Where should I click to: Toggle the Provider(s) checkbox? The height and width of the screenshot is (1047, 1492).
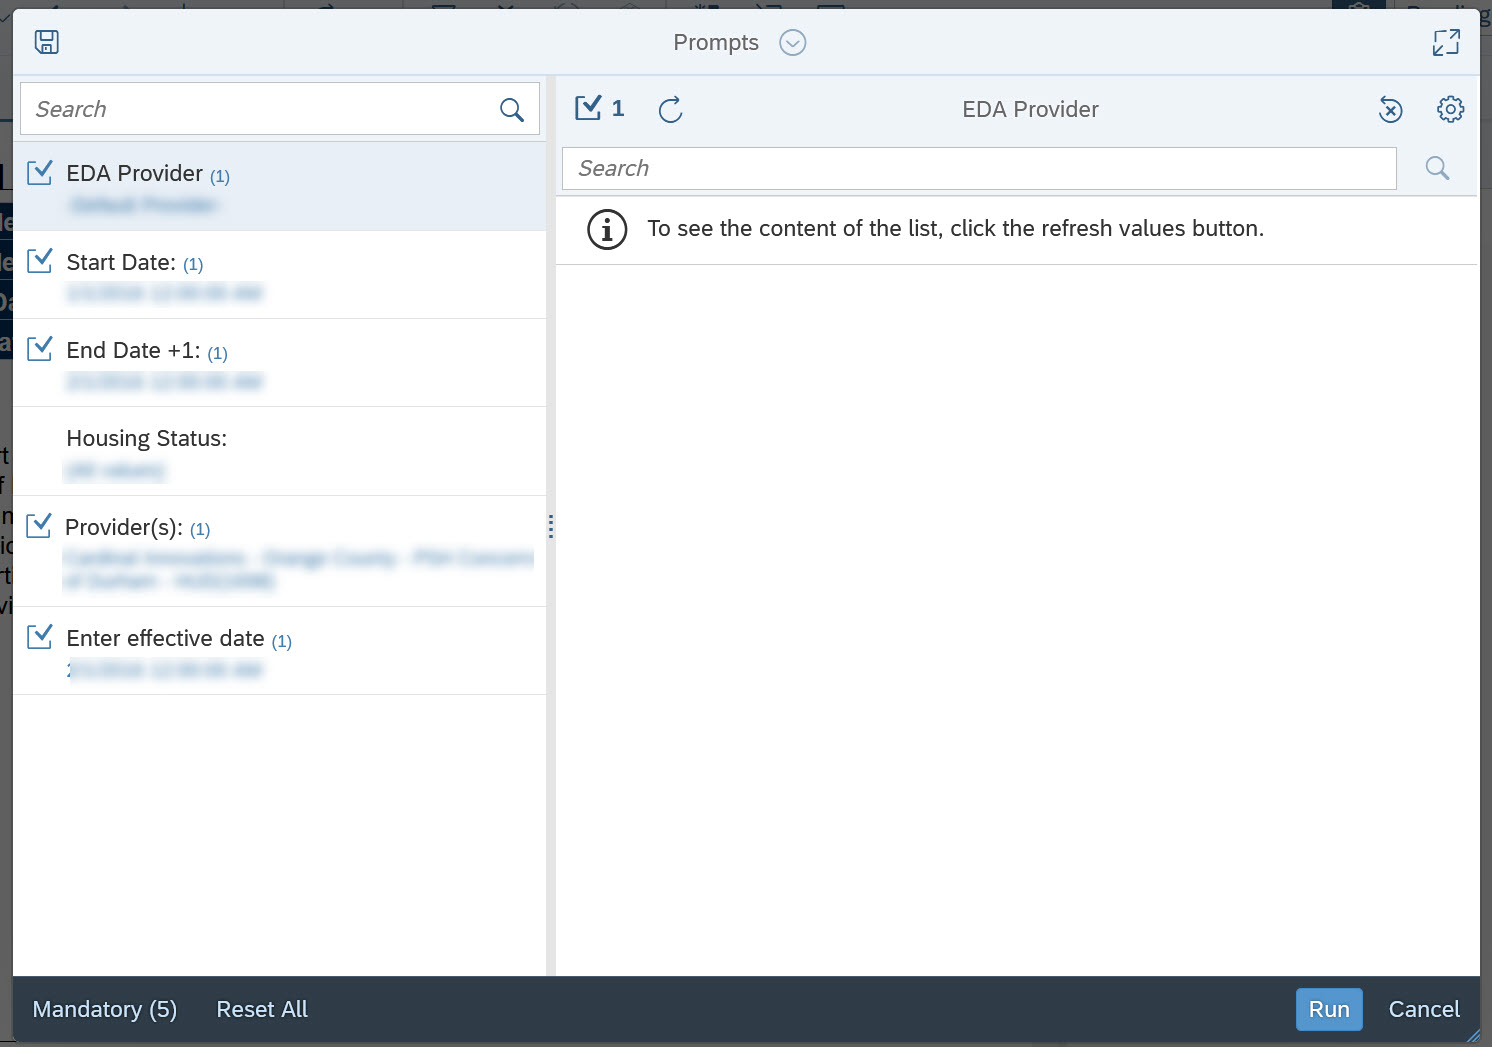pos(39,526)
